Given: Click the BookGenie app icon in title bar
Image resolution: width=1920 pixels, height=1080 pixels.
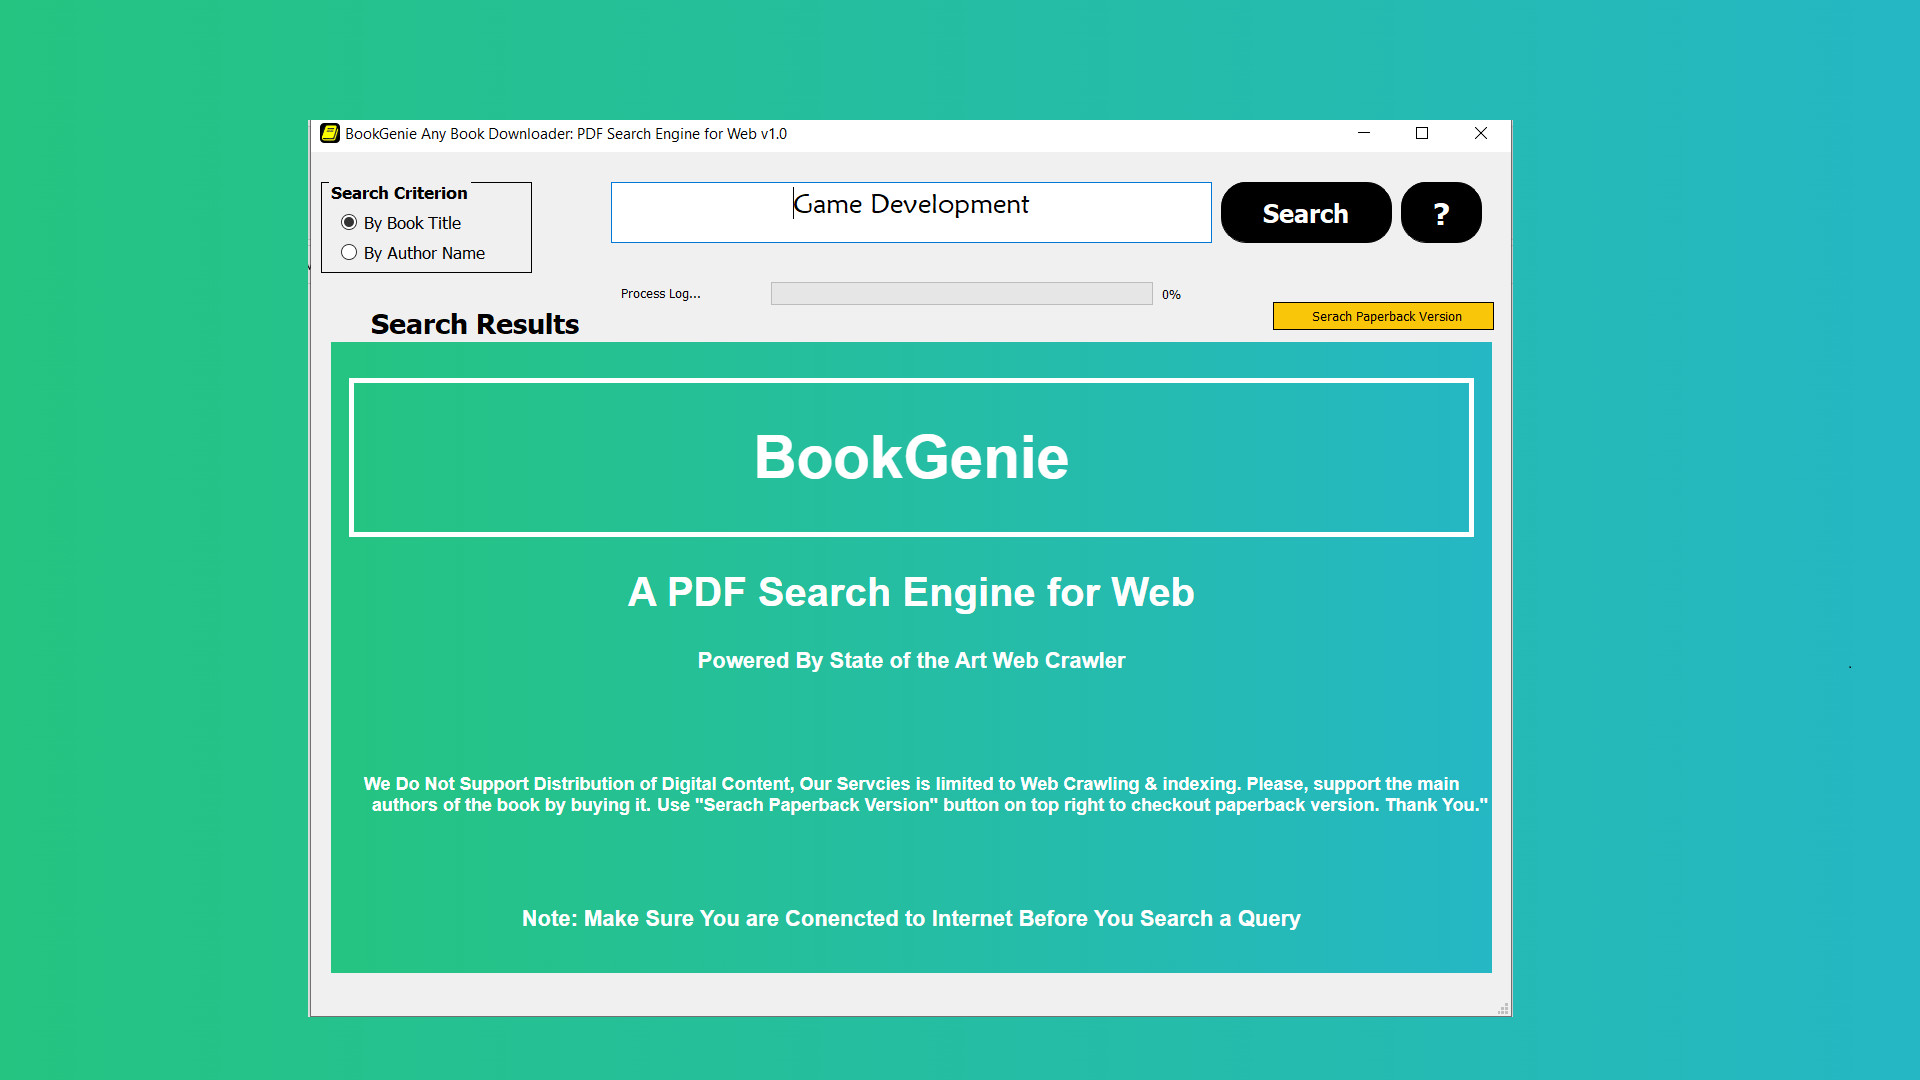Looking at the screenshot, I should click(330, 133).
